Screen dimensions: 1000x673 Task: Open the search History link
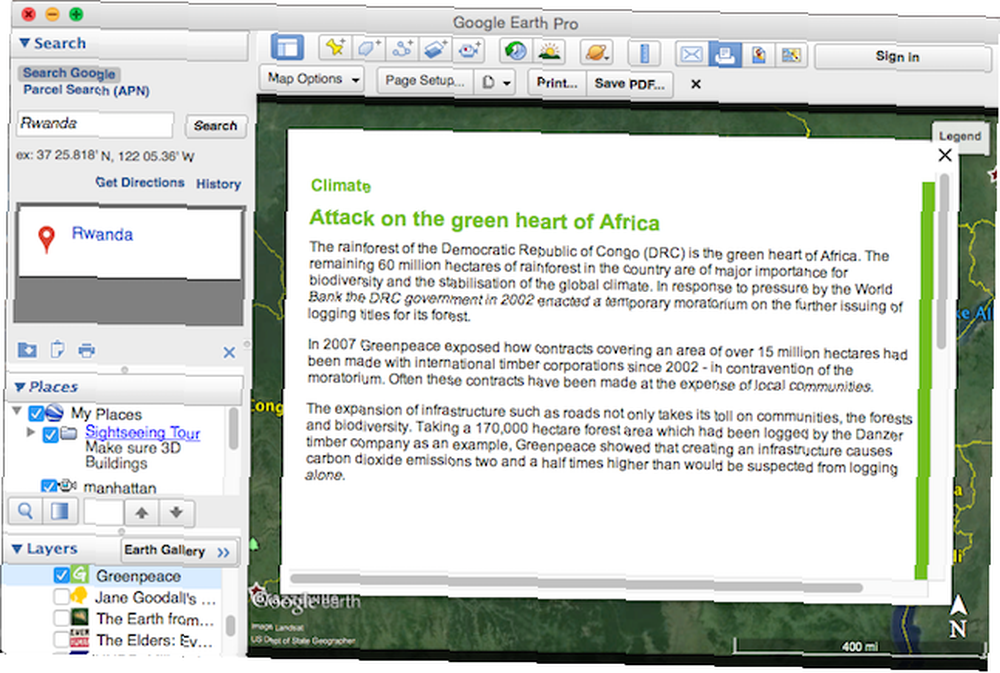[x=218, y=184]
